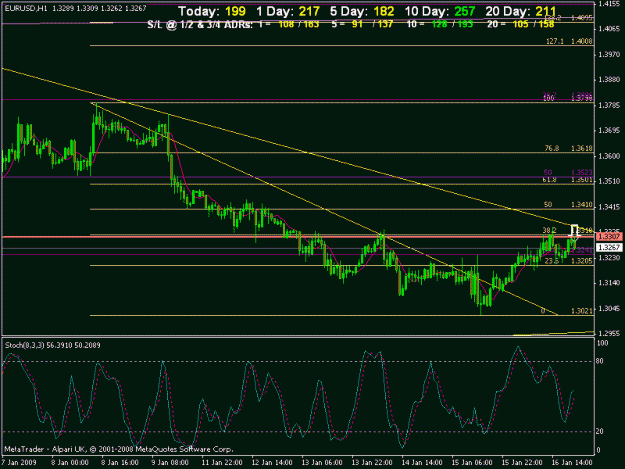625x469 pixels.
Task: Click the 'S/L @ 1/2 & 3/4 ADRs' label
Action: coord(200,24)
